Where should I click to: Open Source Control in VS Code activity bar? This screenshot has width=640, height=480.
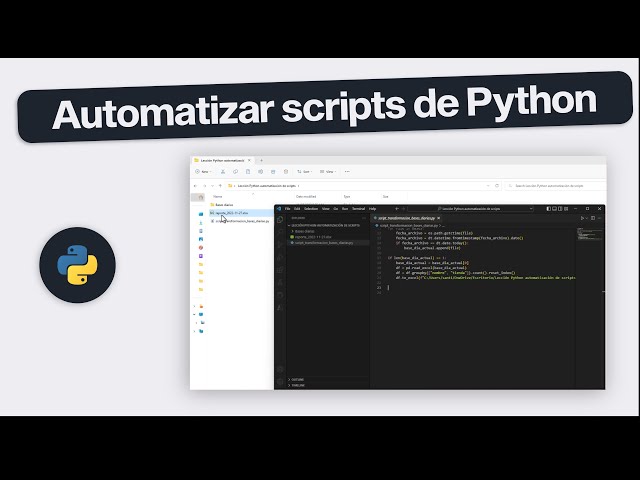(x=280, y=245)
